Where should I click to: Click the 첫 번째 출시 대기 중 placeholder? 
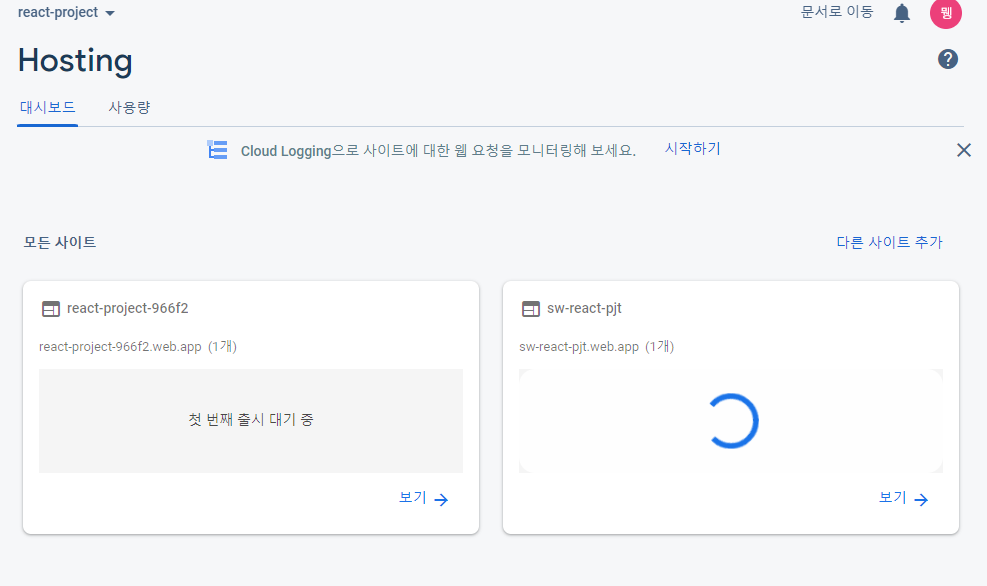[251, 420]
